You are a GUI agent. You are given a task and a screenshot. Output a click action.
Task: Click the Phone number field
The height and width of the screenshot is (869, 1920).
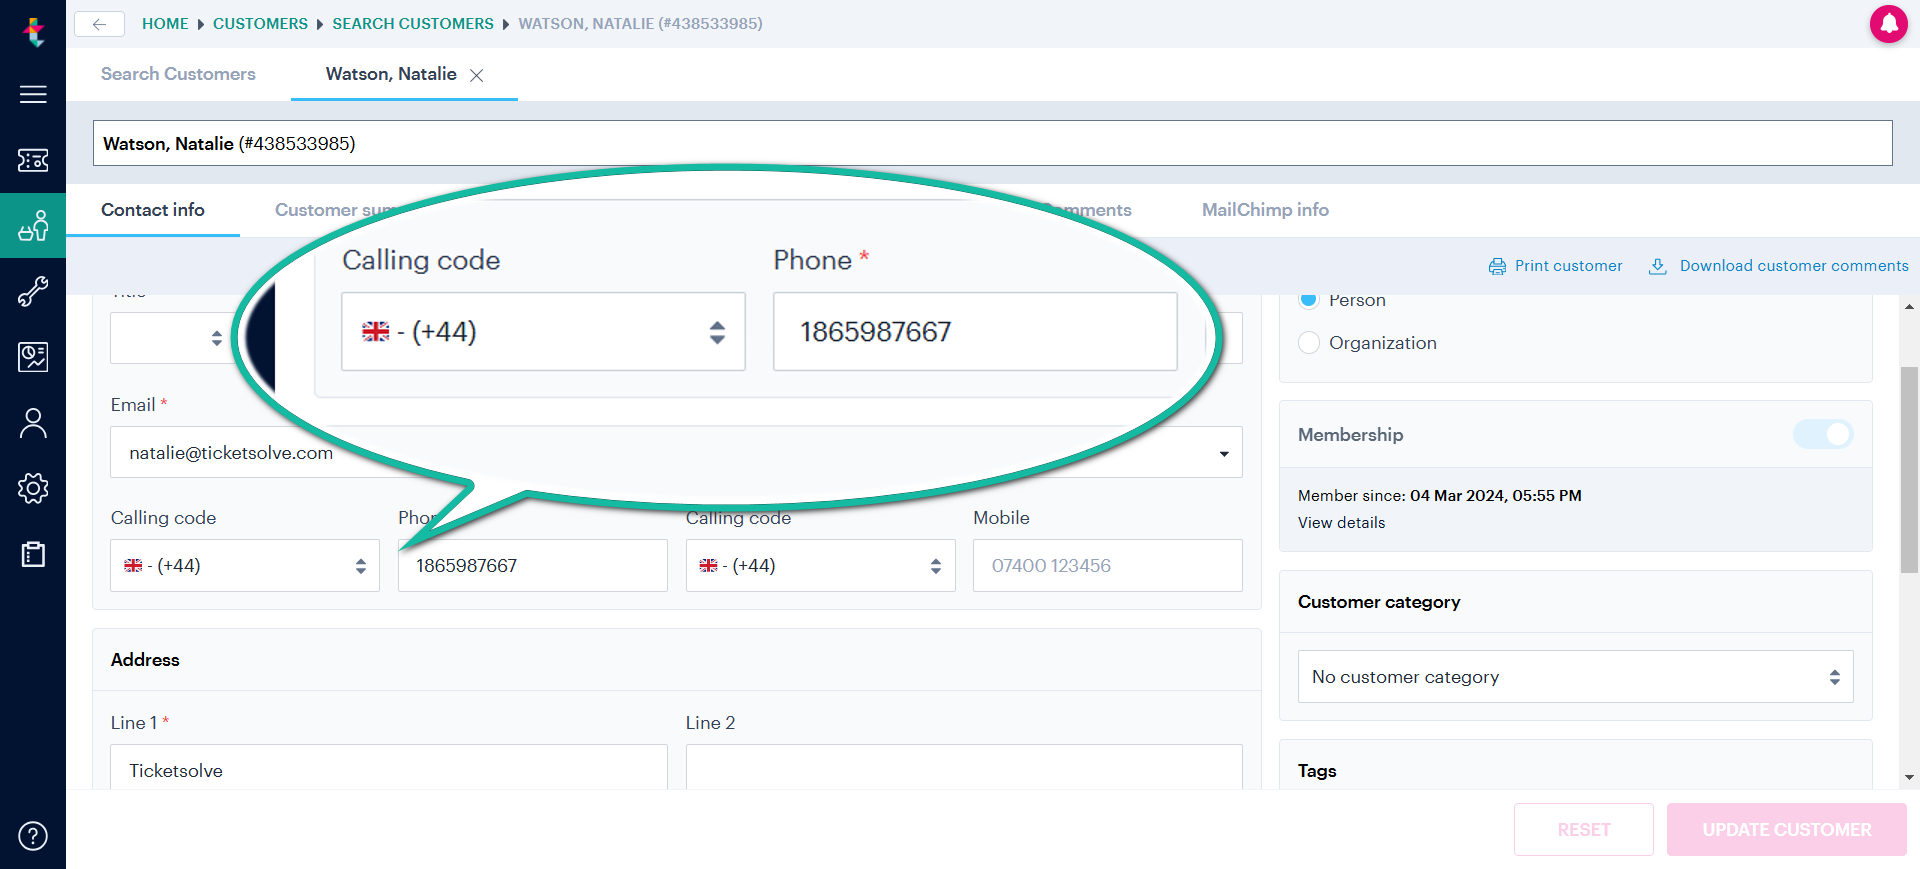[532, 566]
